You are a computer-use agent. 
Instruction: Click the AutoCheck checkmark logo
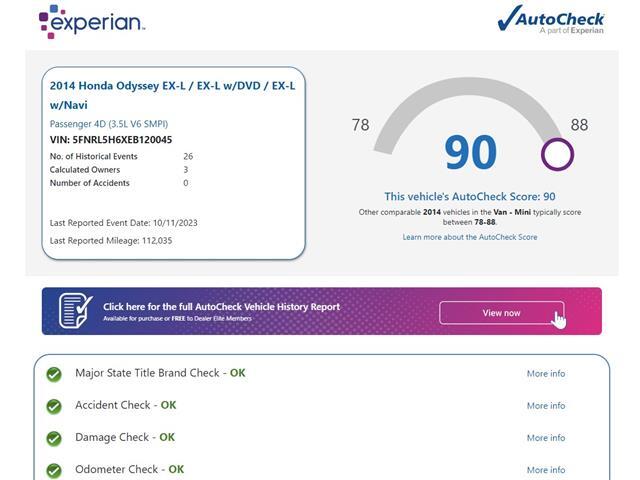(551, 19)
